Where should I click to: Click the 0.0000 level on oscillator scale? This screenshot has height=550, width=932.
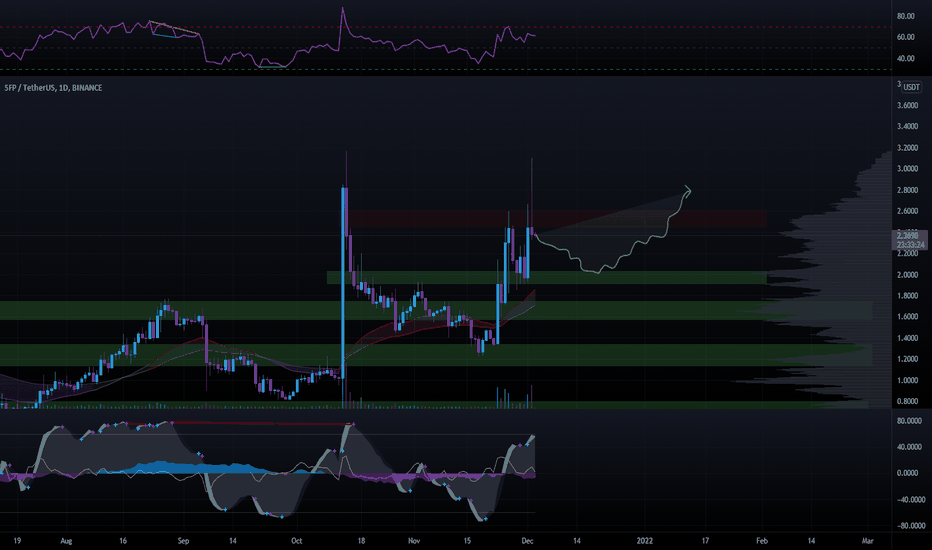907,473
